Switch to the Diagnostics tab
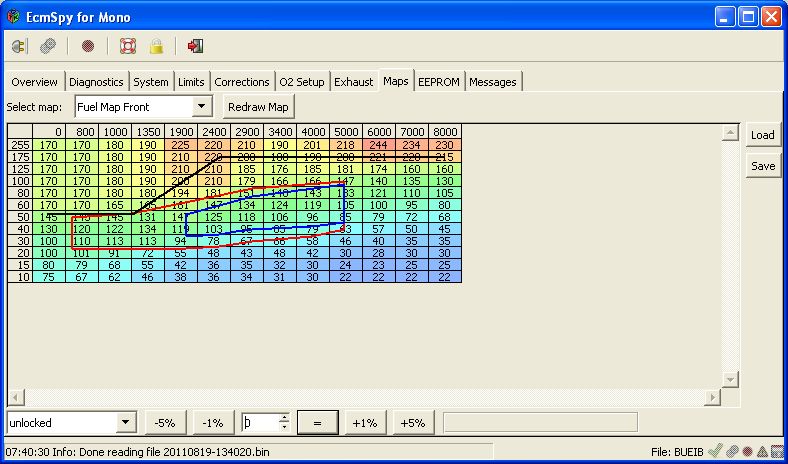The height and width of the screenshot is (464, 788). [x=96, y=82]
